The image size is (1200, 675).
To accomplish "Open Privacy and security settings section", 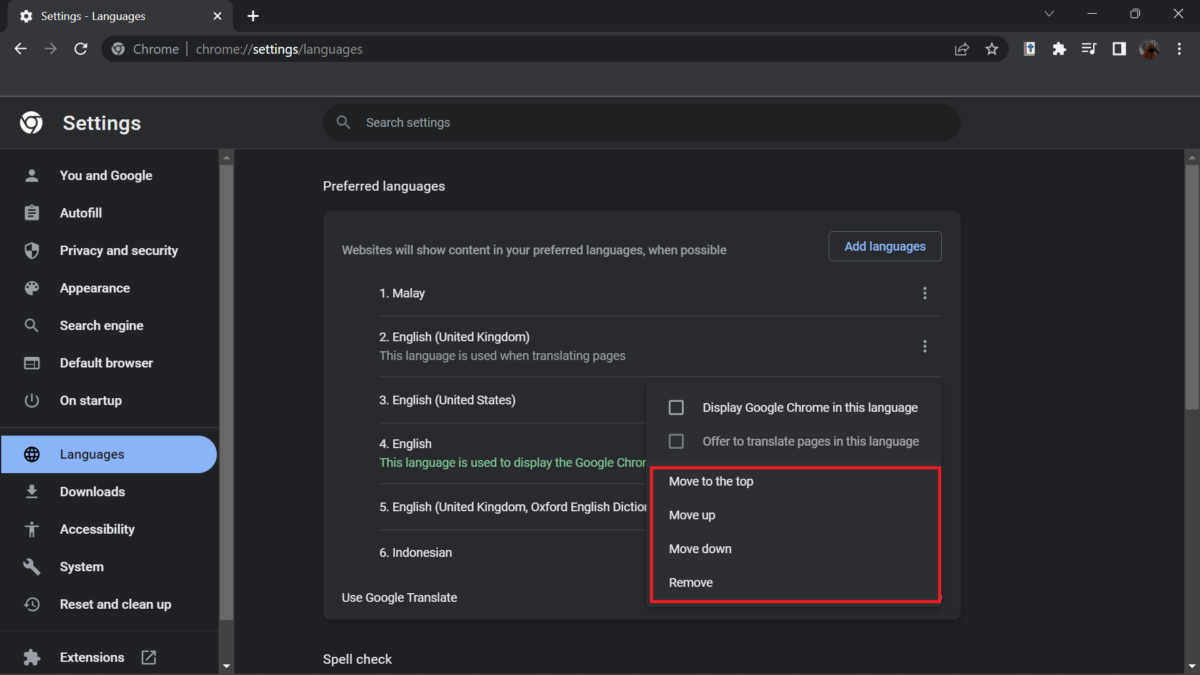I will click(x=118, y=251).
